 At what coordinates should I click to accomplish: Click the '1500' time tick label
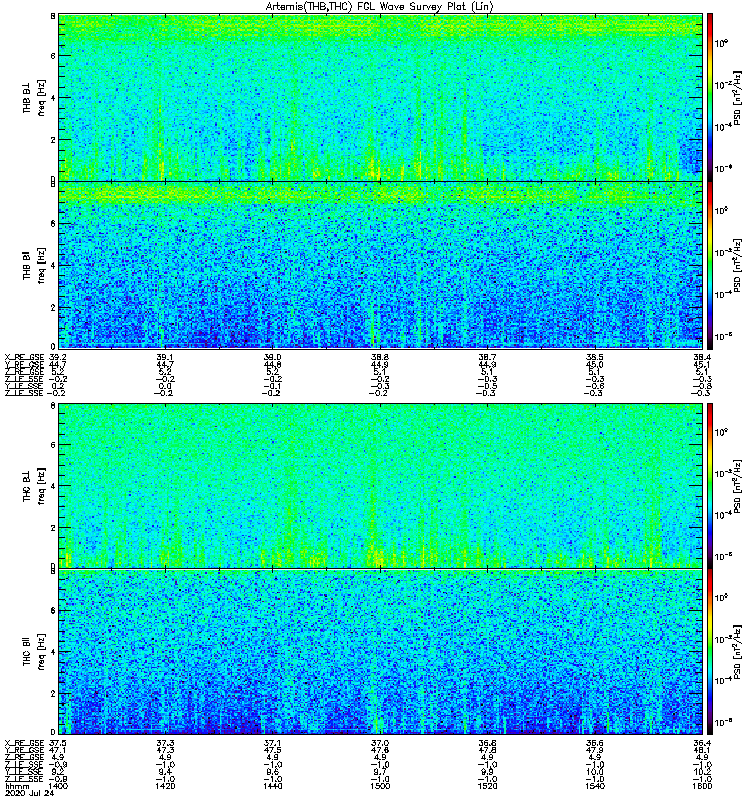pos(380,786)
